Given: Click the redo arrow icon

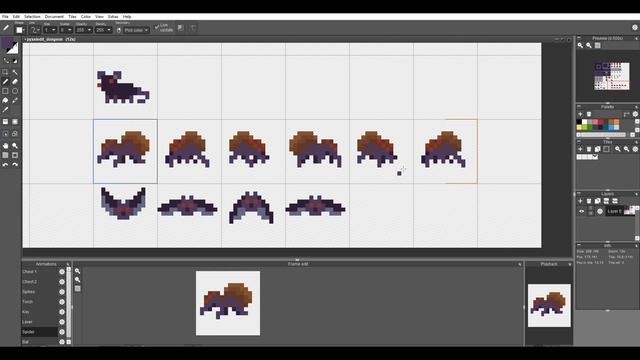Looking at the screenshot, I should [15, 165].
